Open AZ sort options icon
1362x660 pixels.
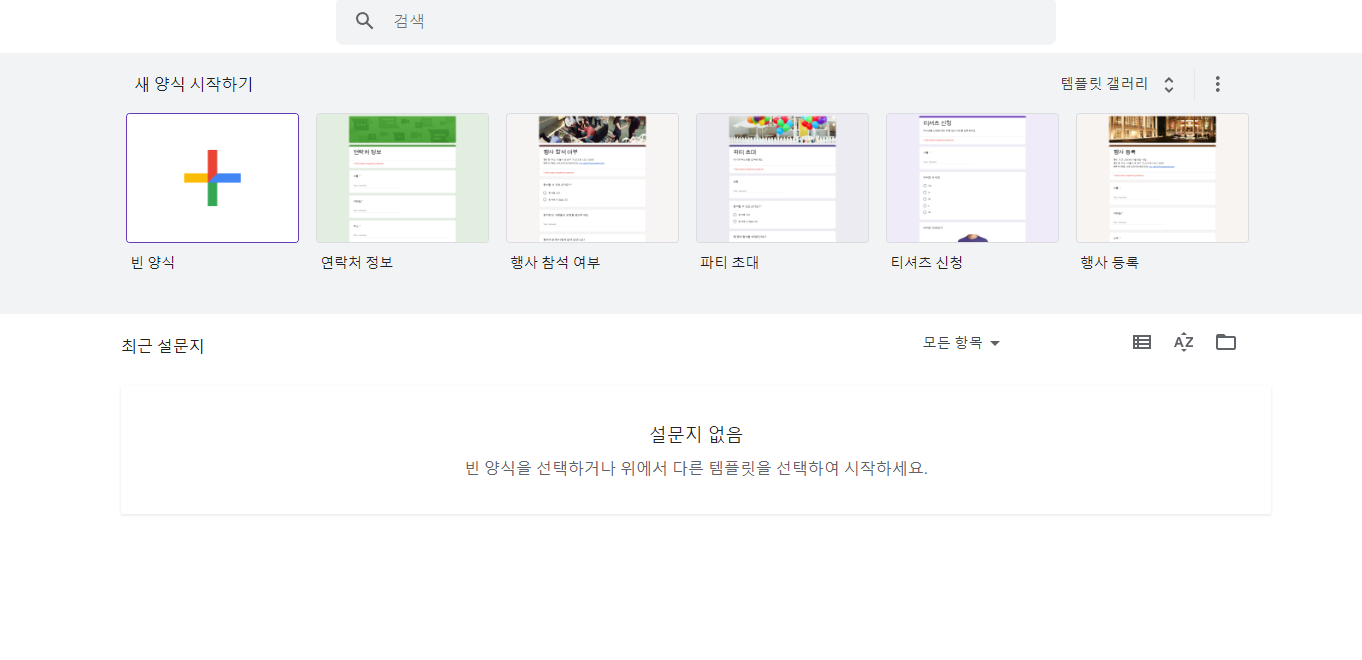[1184, 342]
